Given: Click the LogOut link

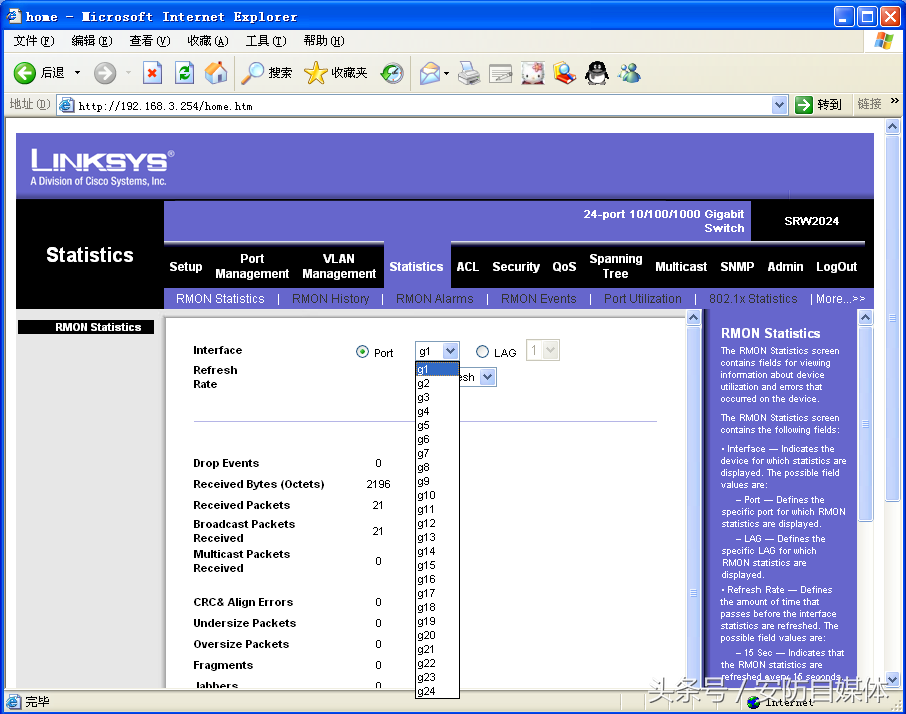Looking at the screenshot, I should click(836, 267).
